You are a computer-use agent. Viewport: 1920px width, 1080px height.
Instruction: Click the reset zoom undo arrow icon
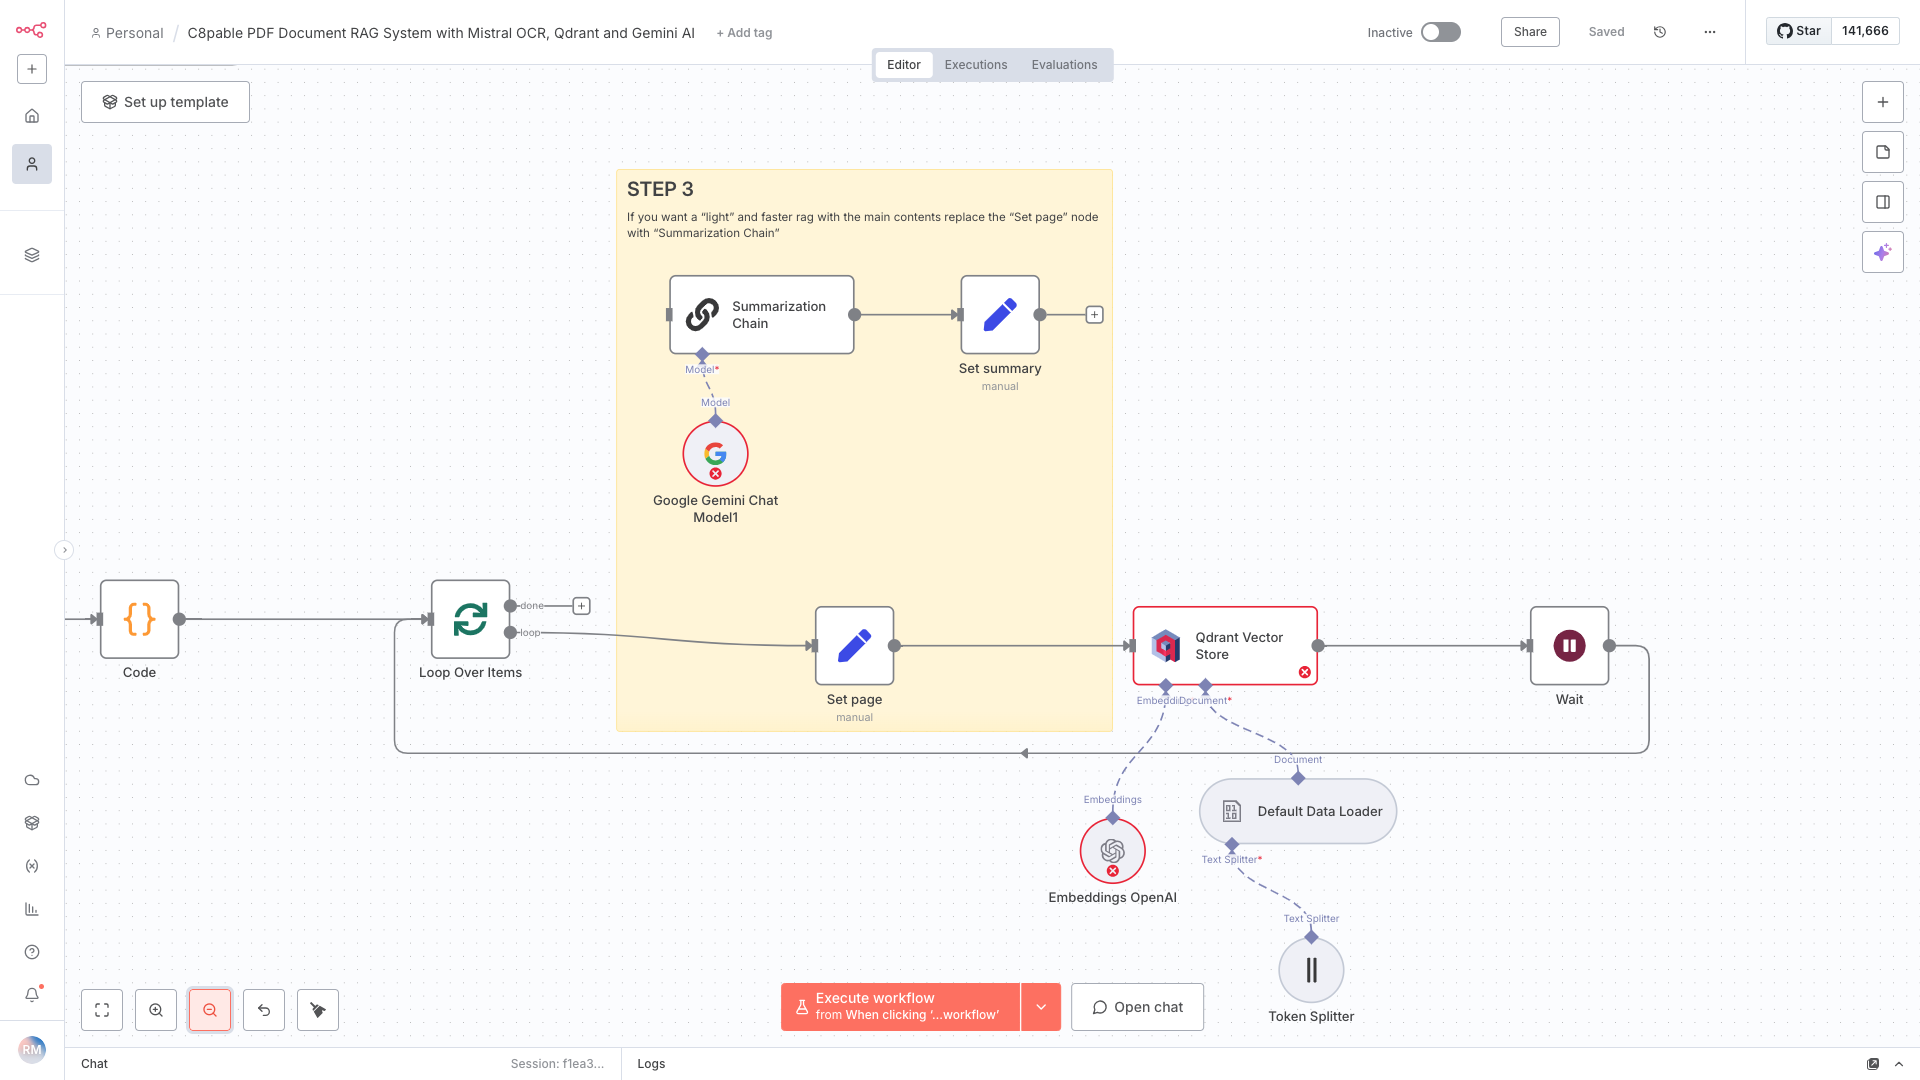pyautogui.click(x=264, y=1010)
